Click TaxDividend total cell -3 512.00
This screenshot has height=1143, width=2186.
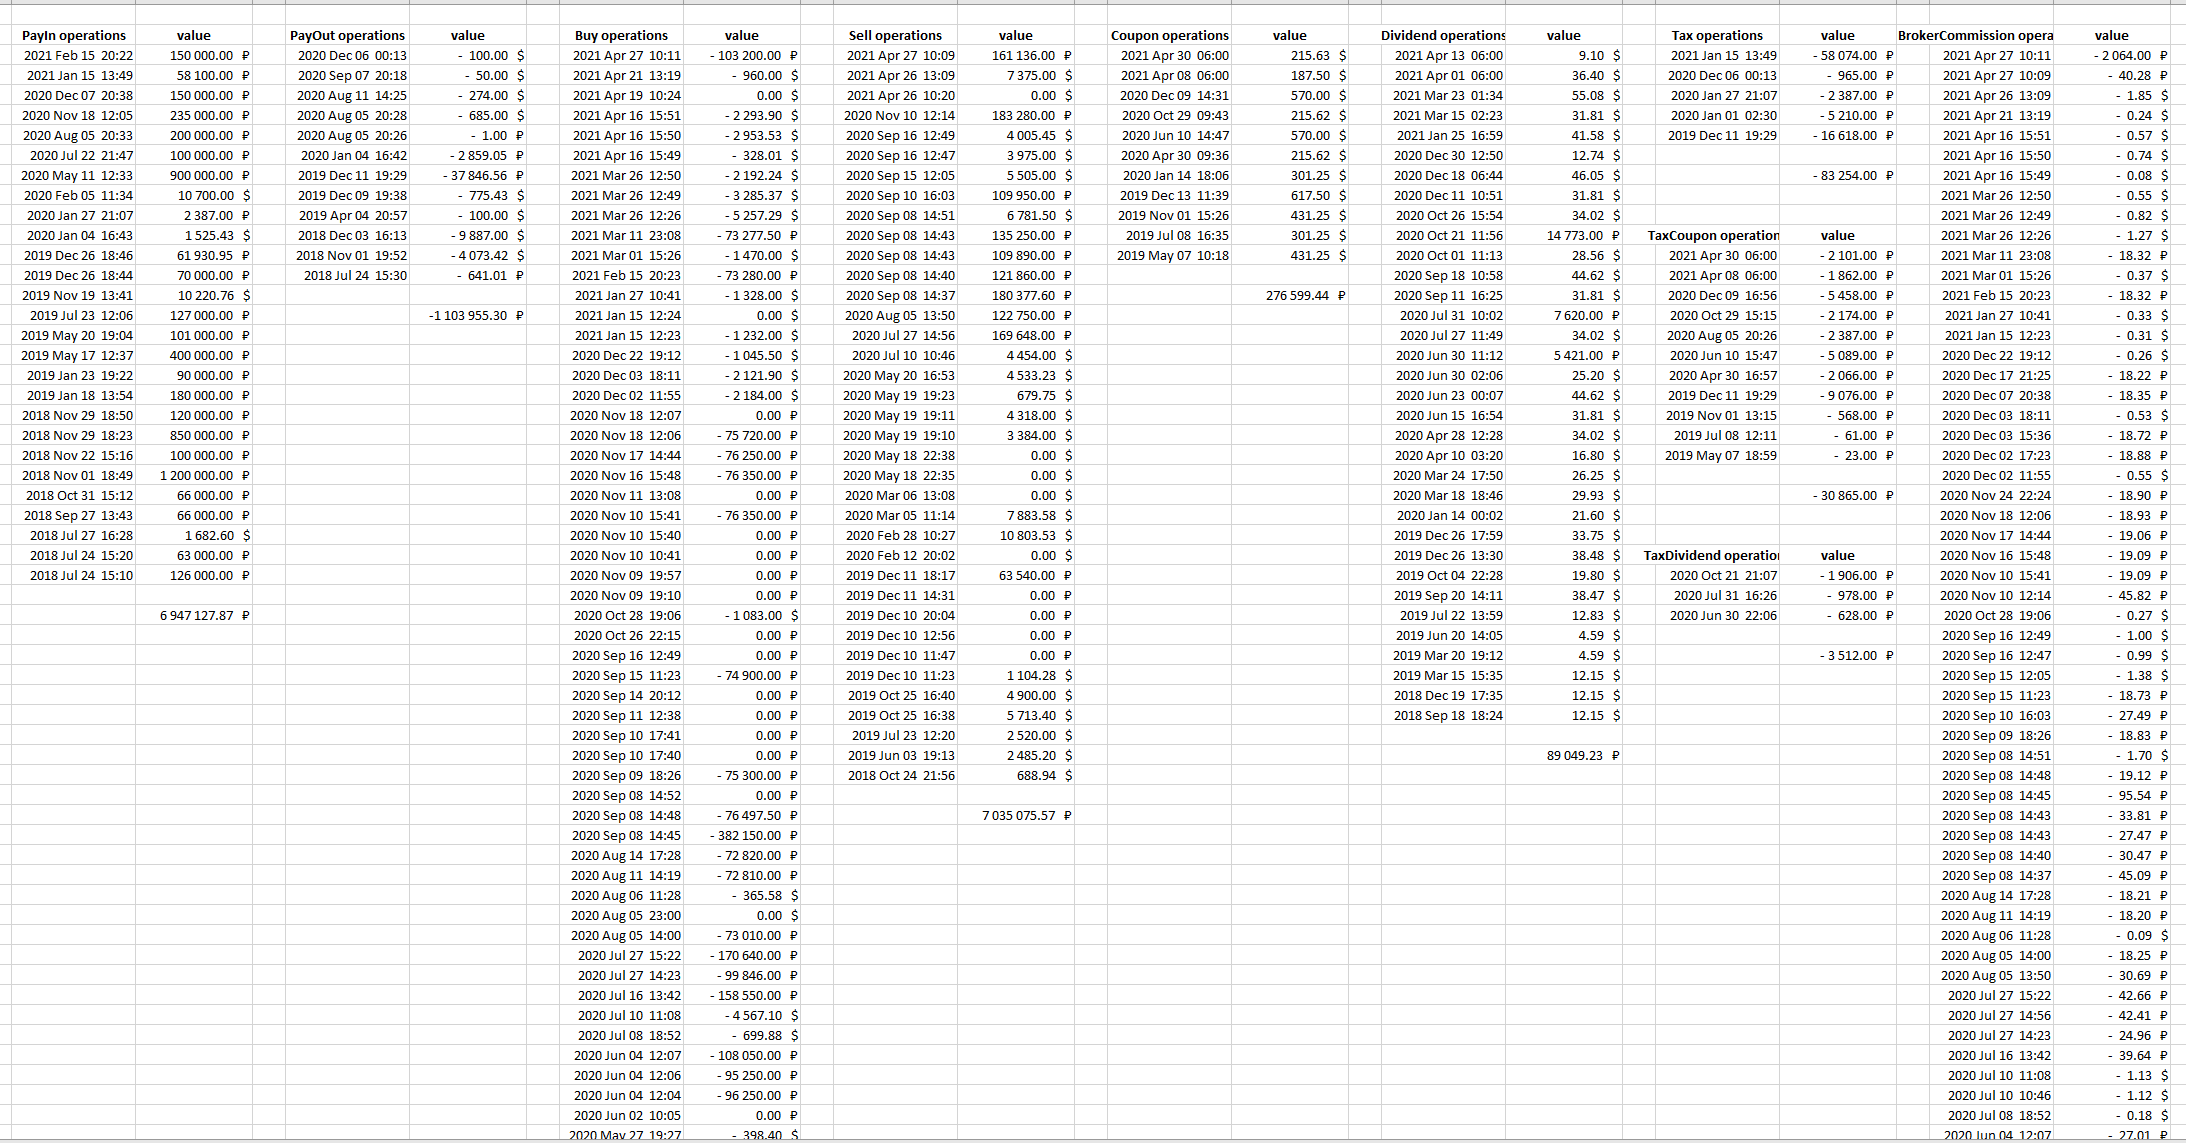(x=1838, y=655)
